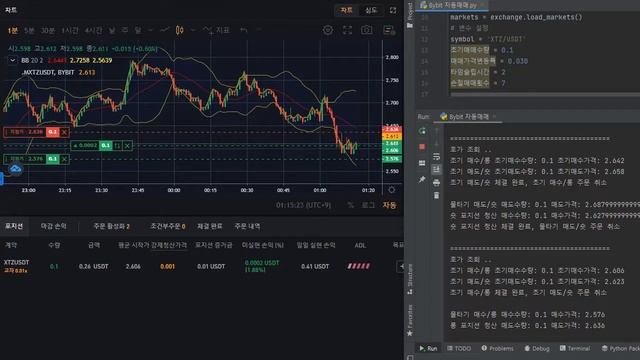
Task: Select the Bybit 자동매매 Run tab
Action: 468,117
